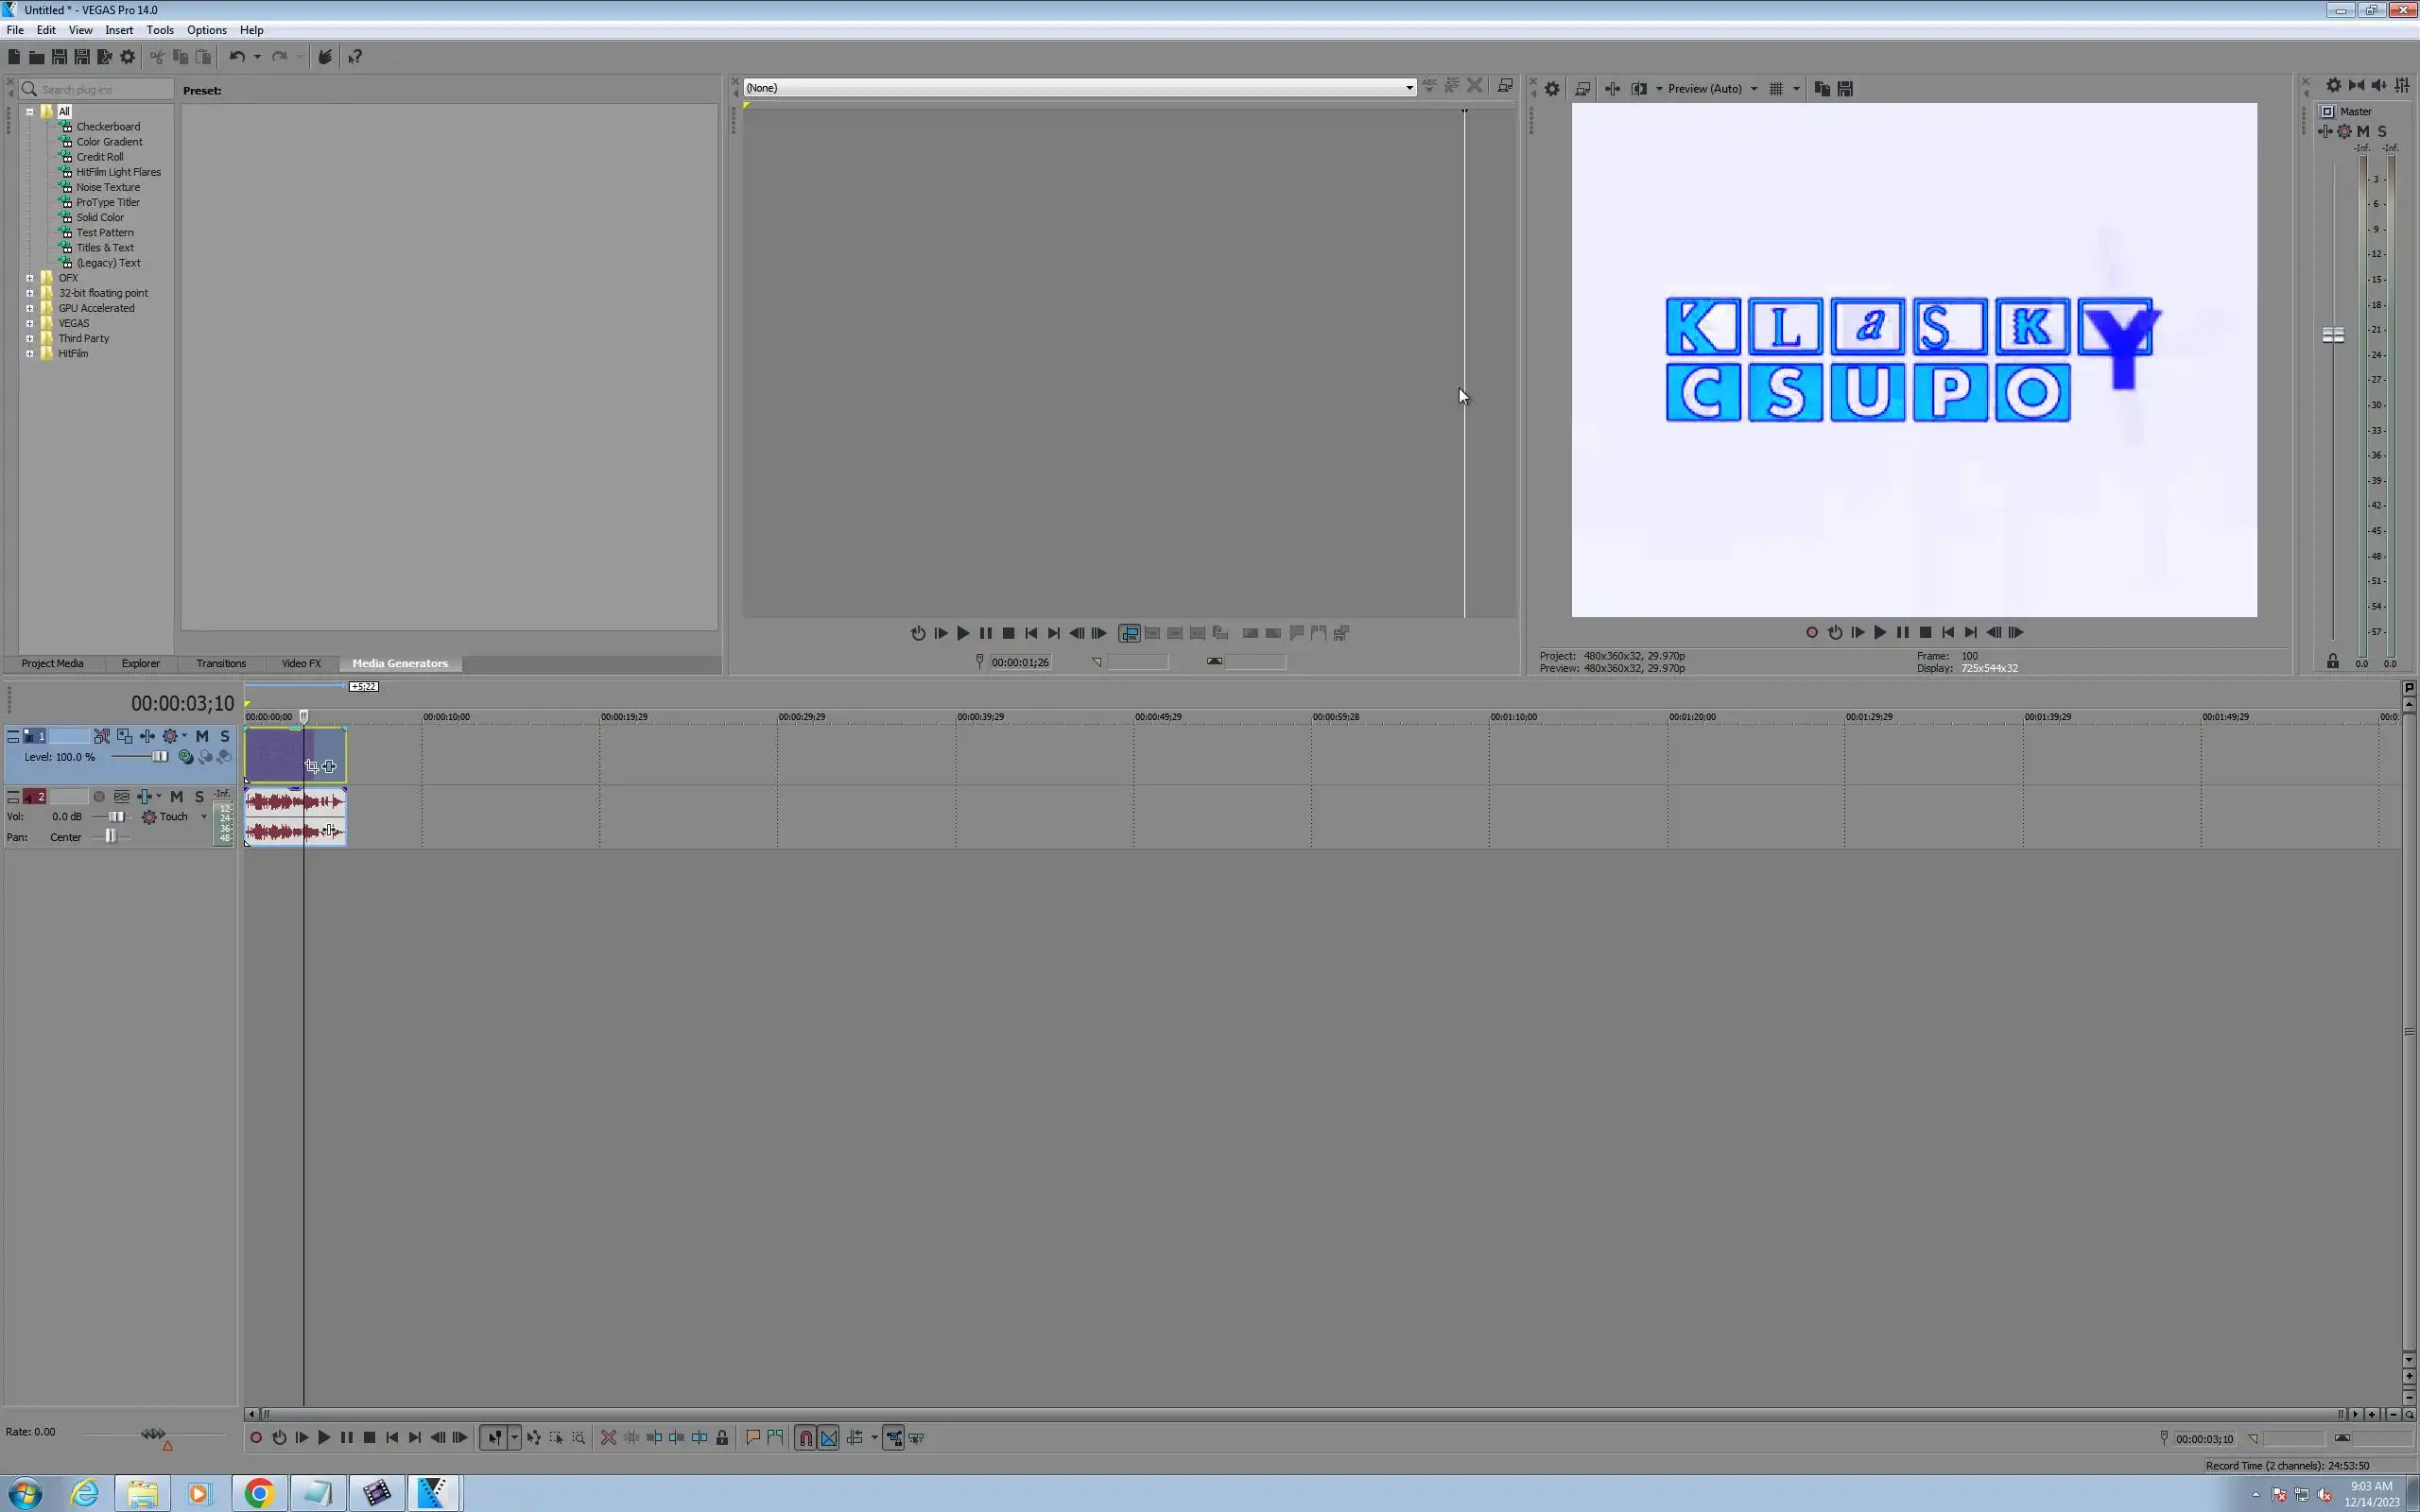This screenshot has width=2420, height=1512.
Task: Open the Event Pan/Crop tool on the video clip
Action: pyautogui.click(x=312, y=766)
